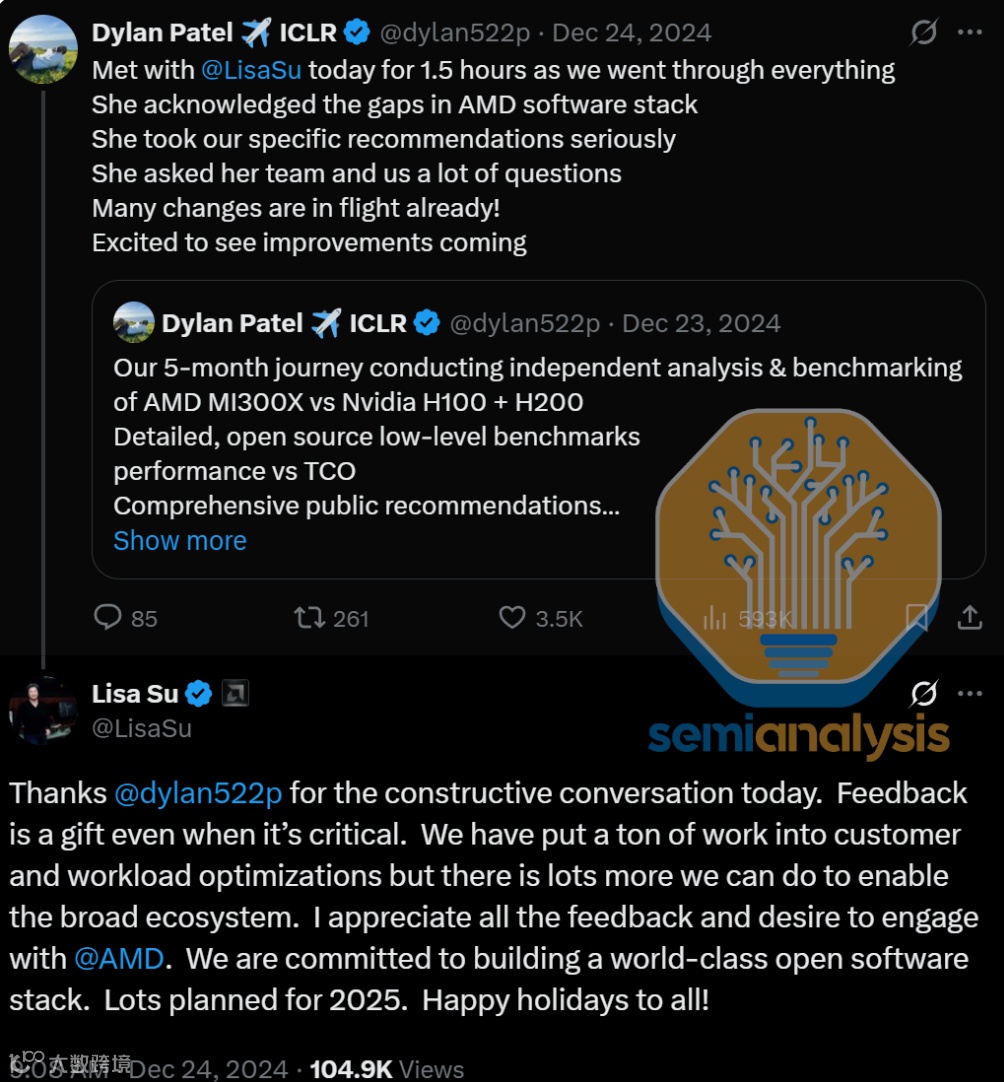1004x1082 pixels.
Task: Share Dylan Patel's tweet via share icon
Action: point(969,618)
